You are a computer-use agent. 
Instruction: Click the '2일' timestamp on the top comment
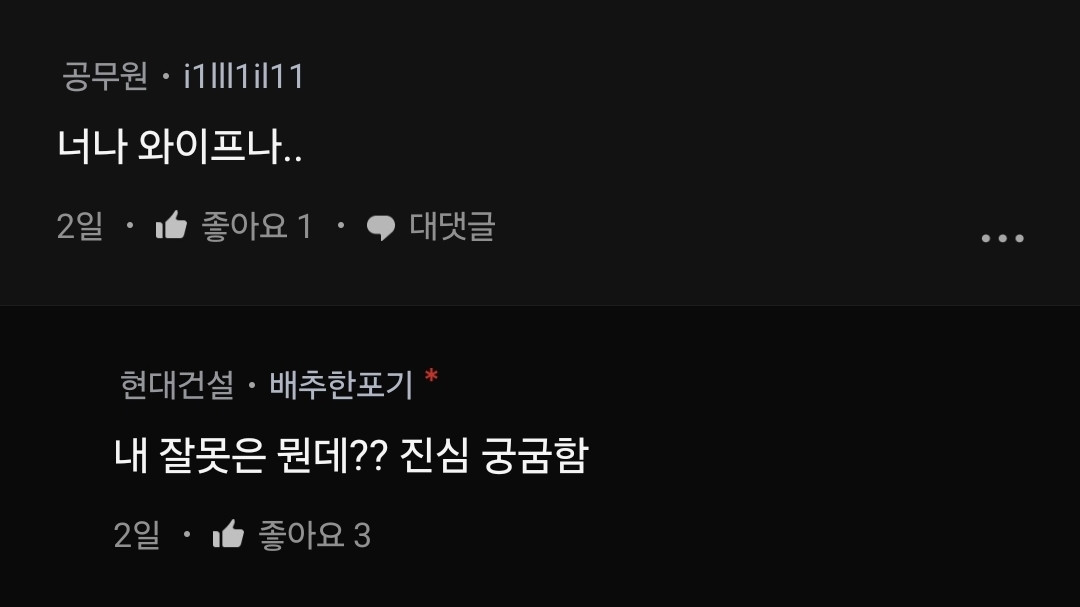[80, 226]
